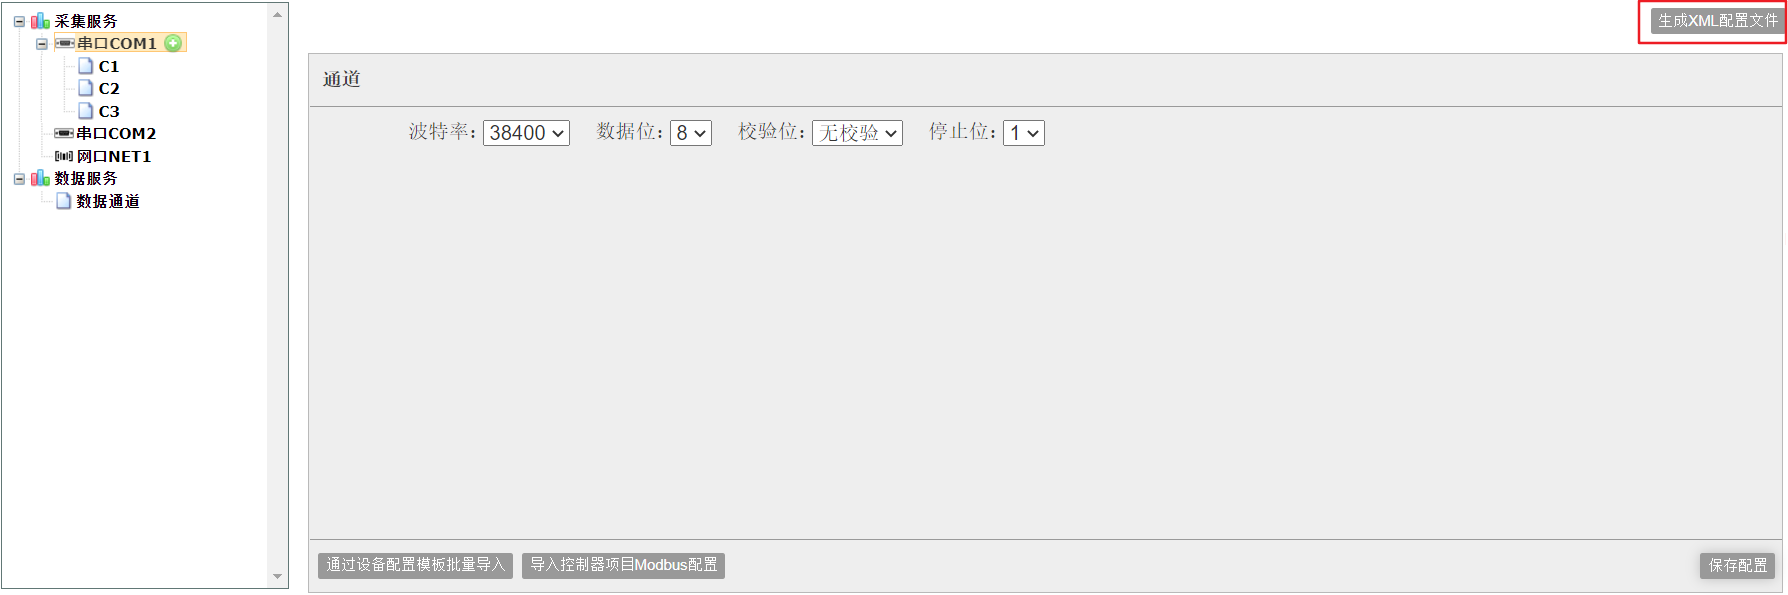Click the 生成XML配置文件 button
The width and height of the screenshot is (1788, 595).
click(1718, 21)
